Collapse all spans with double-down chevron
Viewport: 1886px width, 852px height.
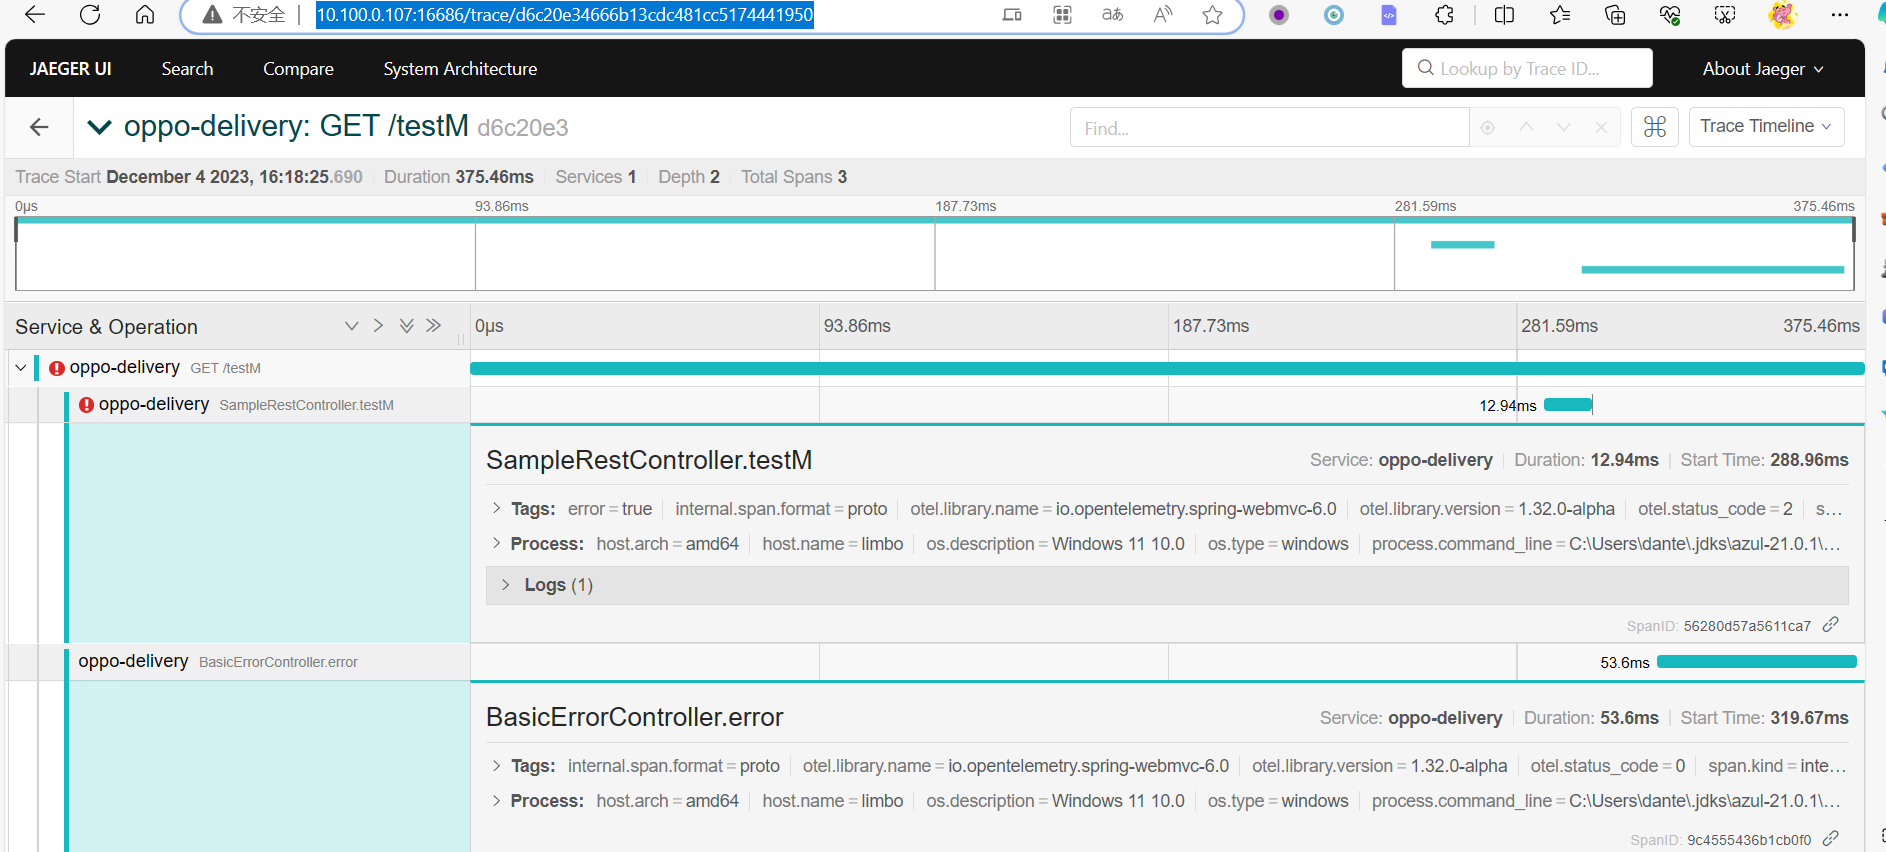point(406,326)
